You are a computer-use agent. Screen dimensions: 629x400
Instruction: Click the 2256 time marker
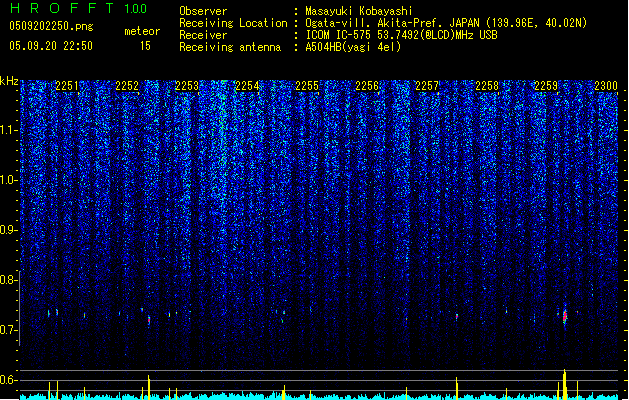[x=367, y=86]
